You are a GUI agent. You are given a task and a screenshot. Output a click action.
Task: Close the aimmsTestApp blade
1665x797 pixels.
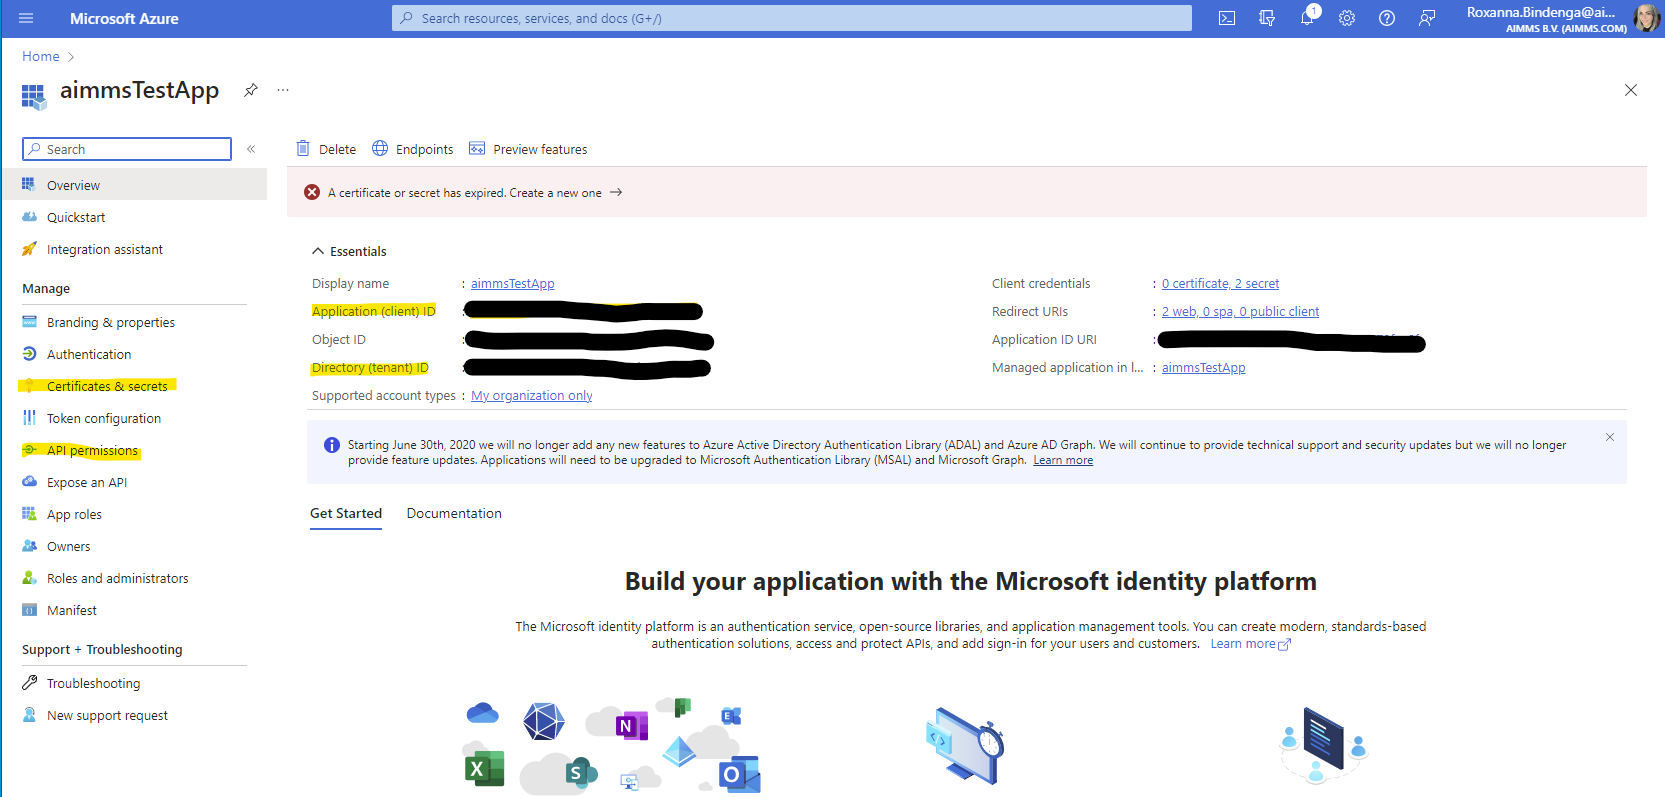coord(1631,90)
